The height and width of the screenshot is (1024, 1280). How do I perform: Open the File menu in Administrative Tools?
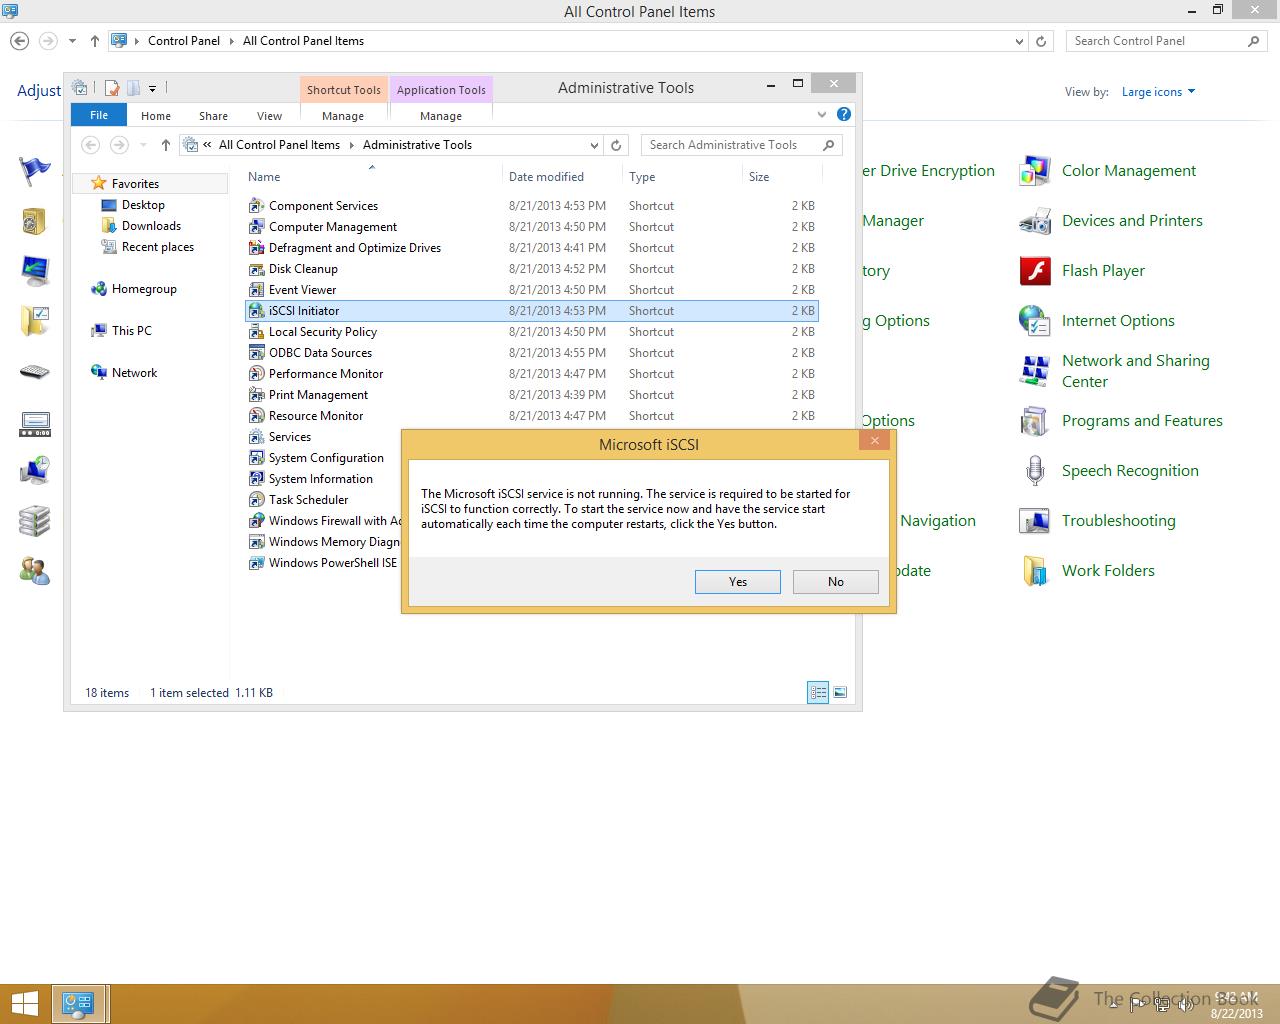click(x=99, y=115)
